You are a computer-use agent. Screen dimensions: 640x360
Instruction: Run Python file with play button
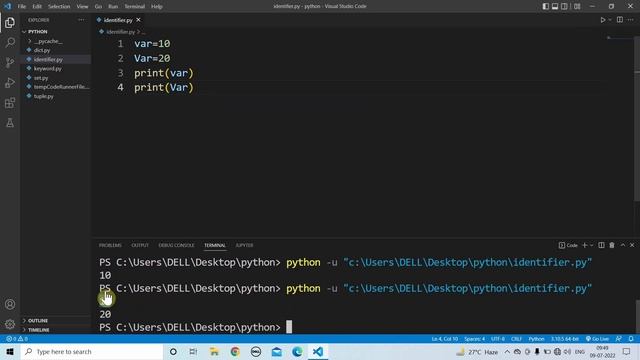602,20
